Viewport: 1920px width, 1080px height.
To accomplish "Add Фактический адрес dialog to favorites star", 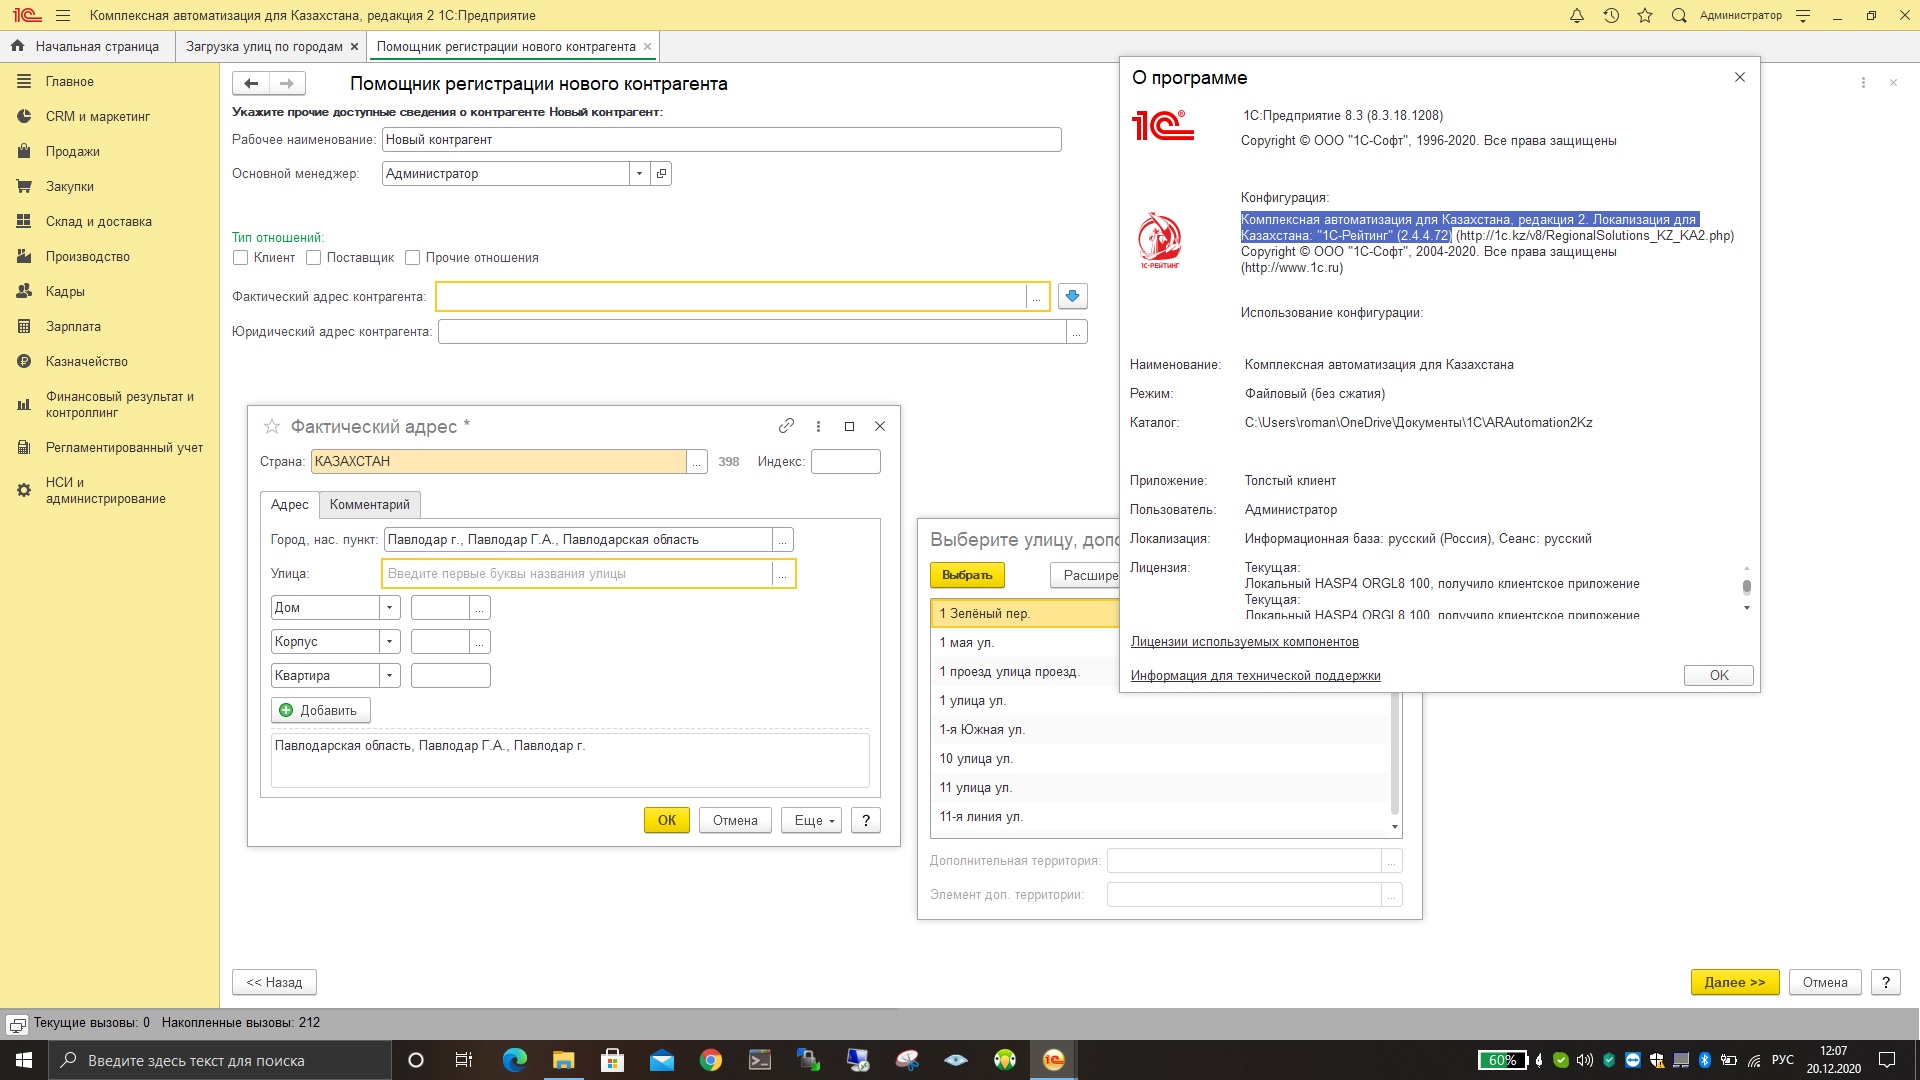I will [271, 426].
